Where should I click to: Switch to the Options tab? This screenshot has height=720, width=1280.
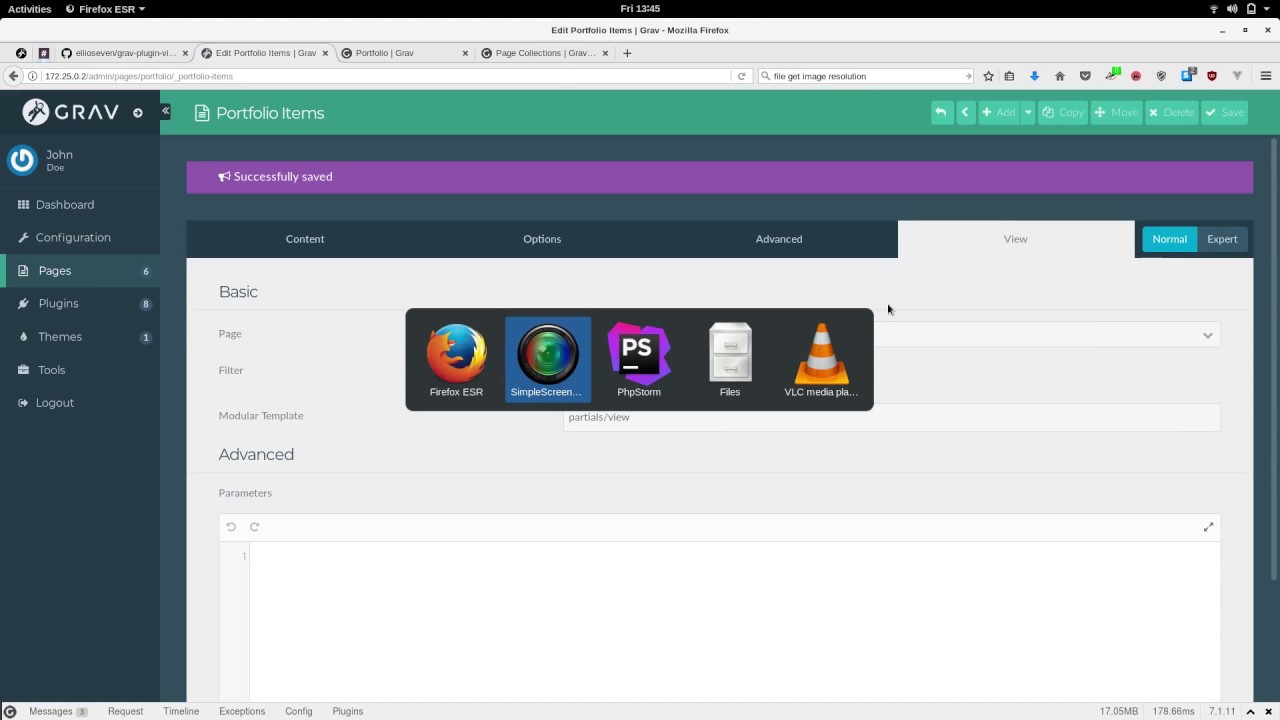[x=542, y=239]
